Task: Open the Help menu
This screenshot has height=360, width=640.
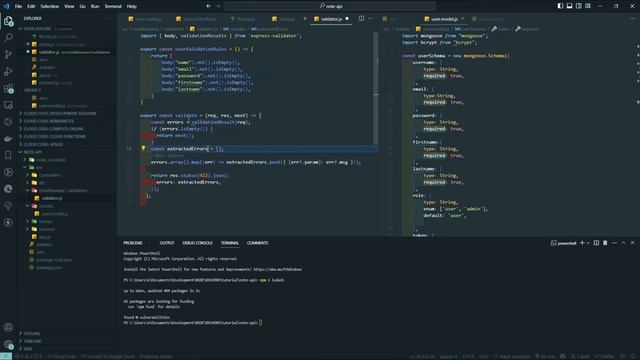Action: [x=131, y=6]
